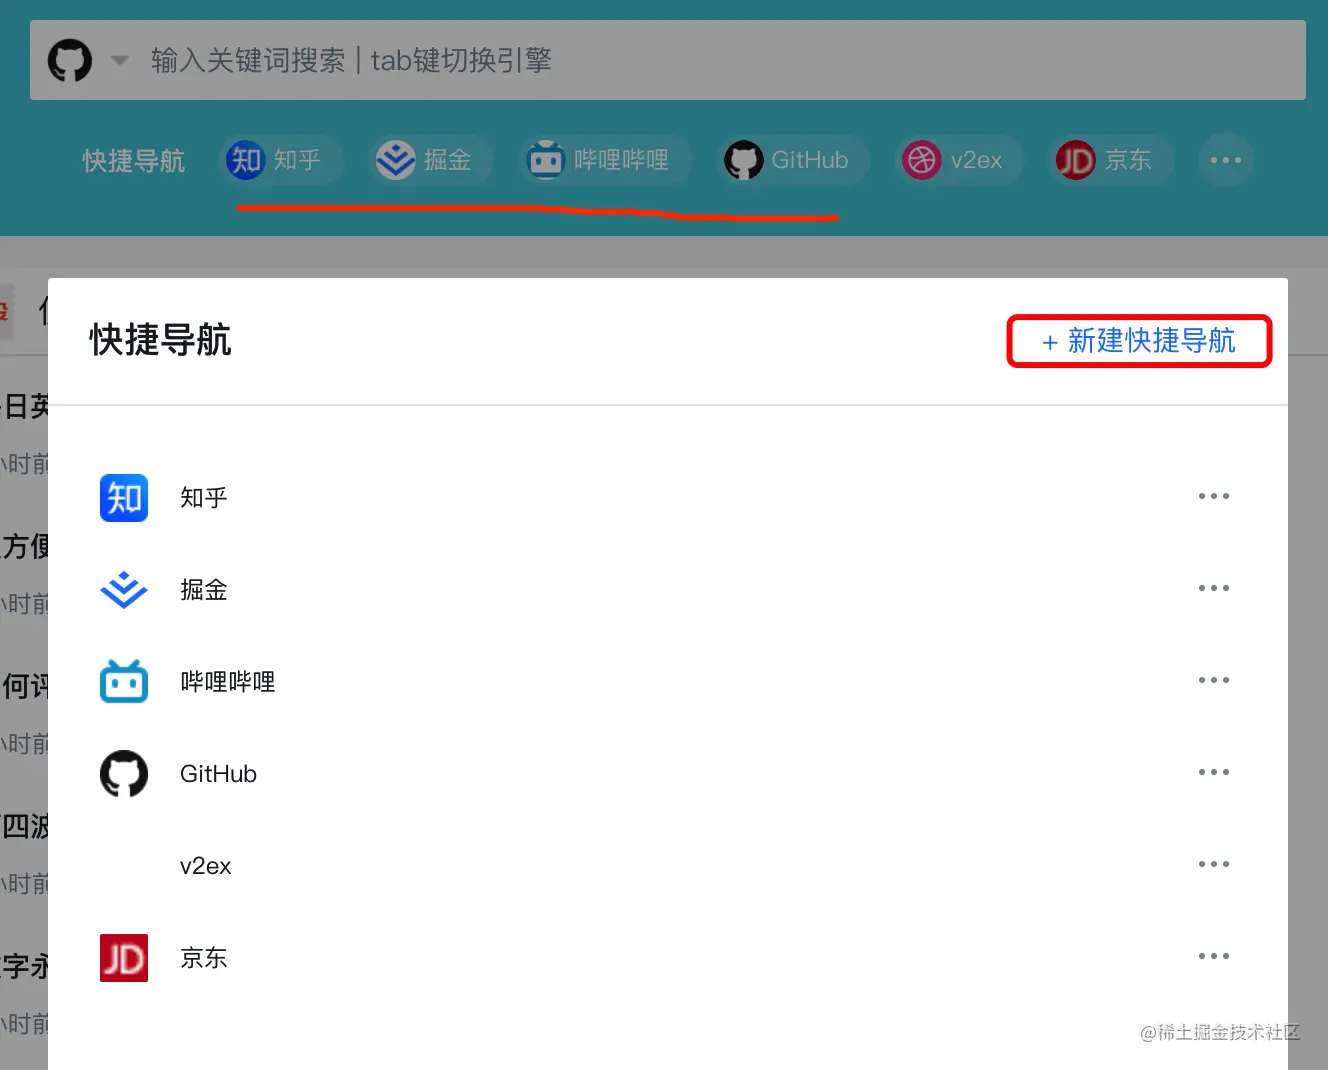Click the 哔哩哔哩 icon in the list
1328x1070 pixels.
tap(124, 681)
